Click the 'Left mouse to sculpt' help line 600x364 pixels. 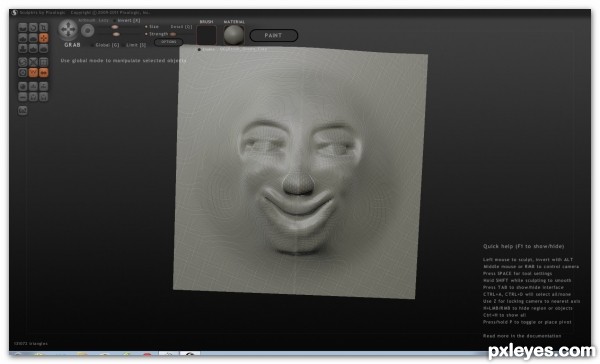point(528,260)
